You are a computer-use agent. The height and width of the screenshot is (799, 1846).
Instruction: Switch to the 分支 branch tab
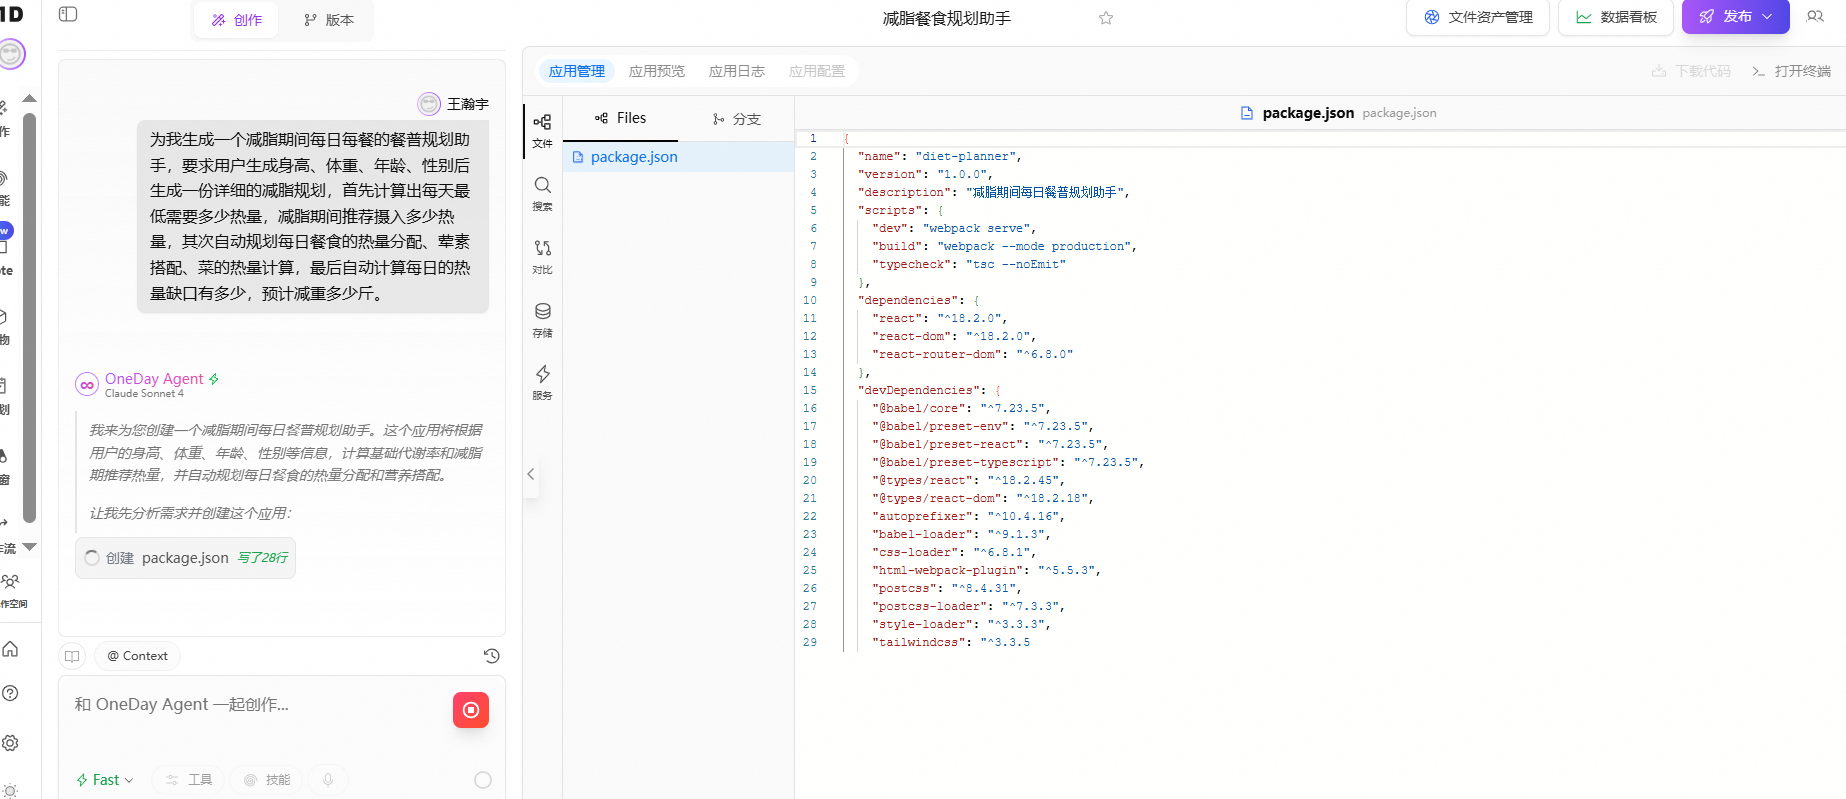point(736,119)
